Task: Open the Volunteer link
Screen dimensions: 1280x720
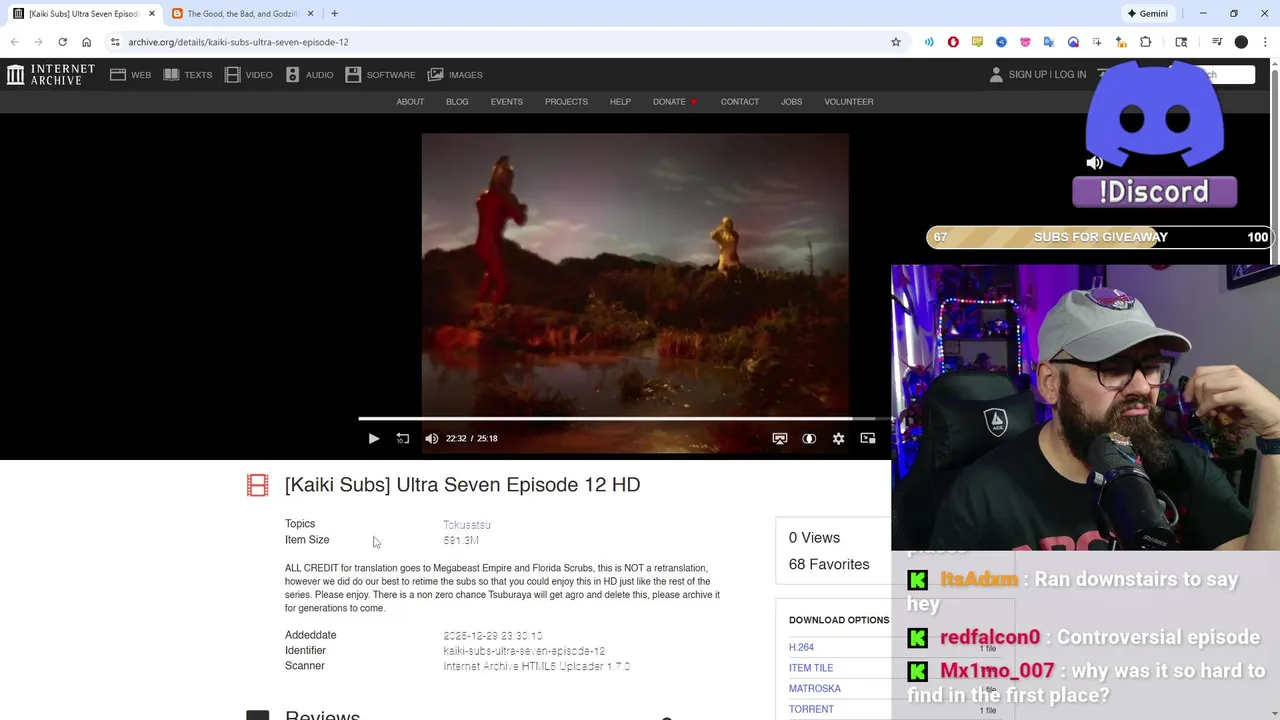Action: click(849, 102)
